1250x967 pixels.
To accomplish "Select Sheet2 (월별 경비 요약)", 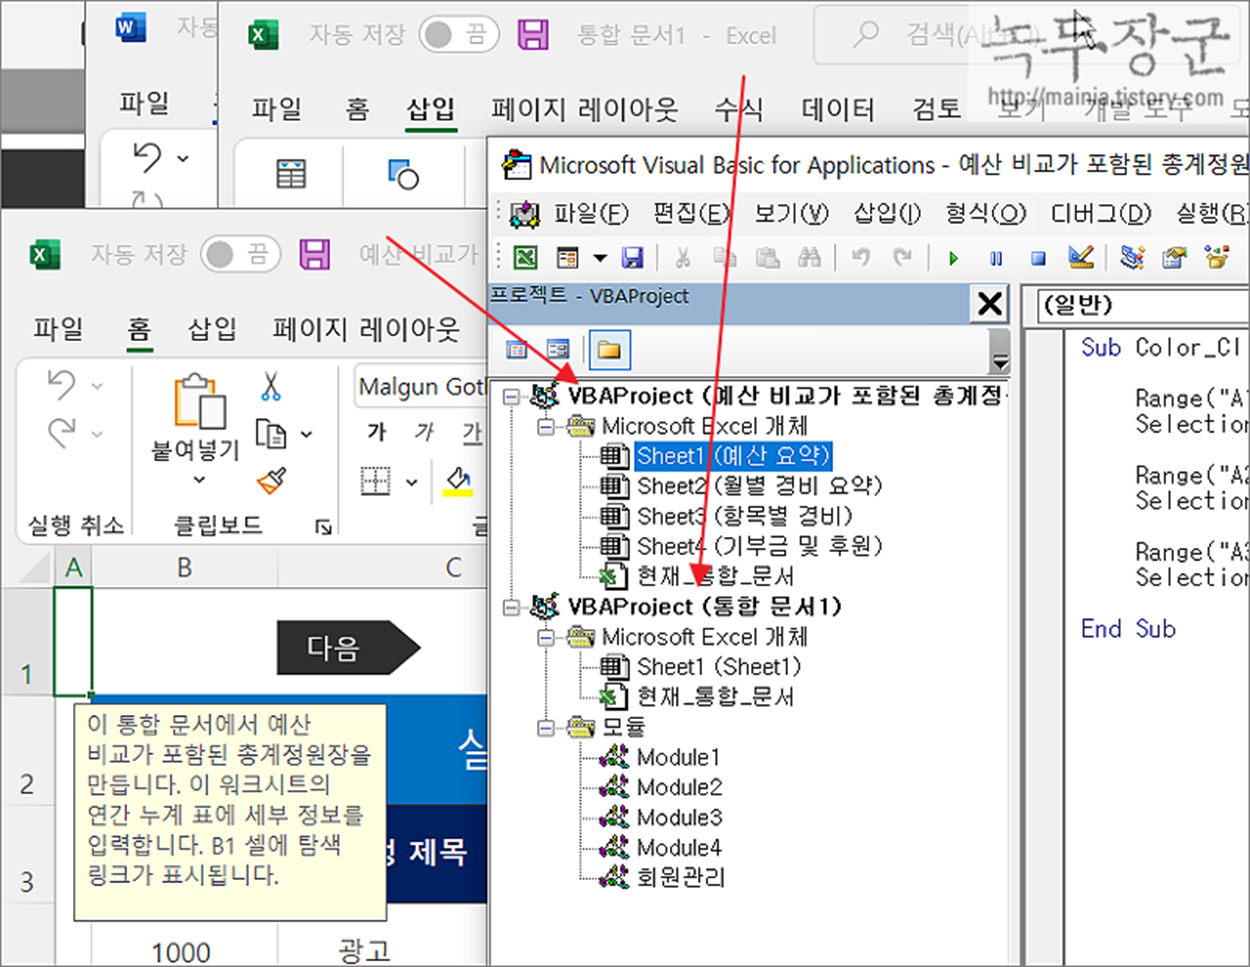I will click(x=759, y=486).
